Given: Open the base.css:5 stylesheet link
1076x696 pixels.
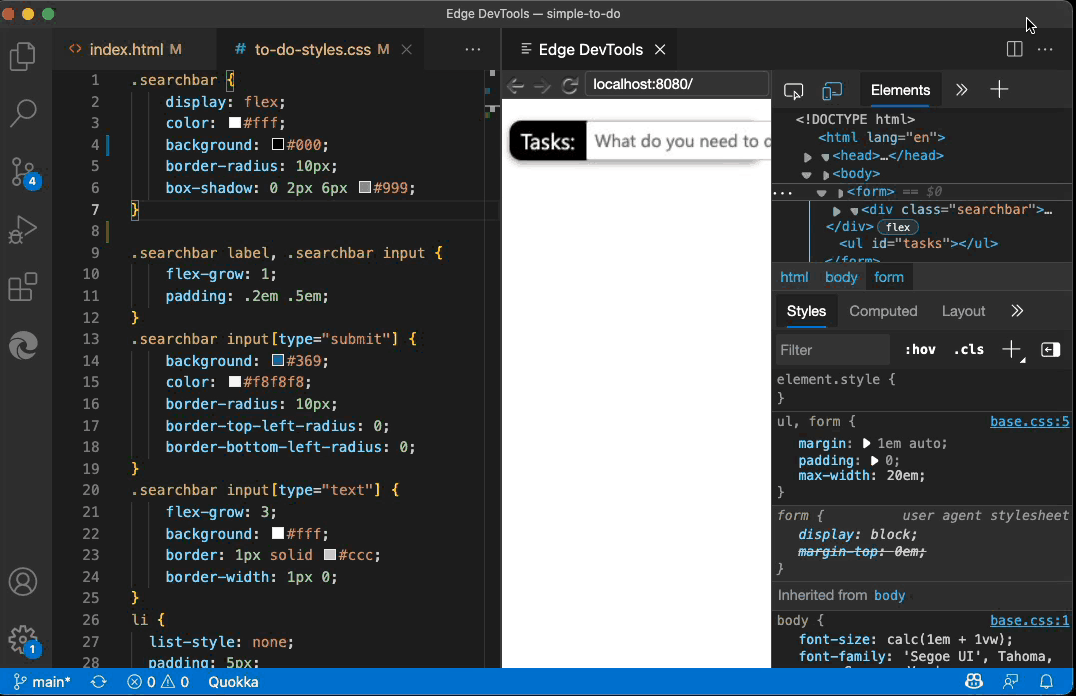Looking at the screenshot, I should coord(1029,421).
